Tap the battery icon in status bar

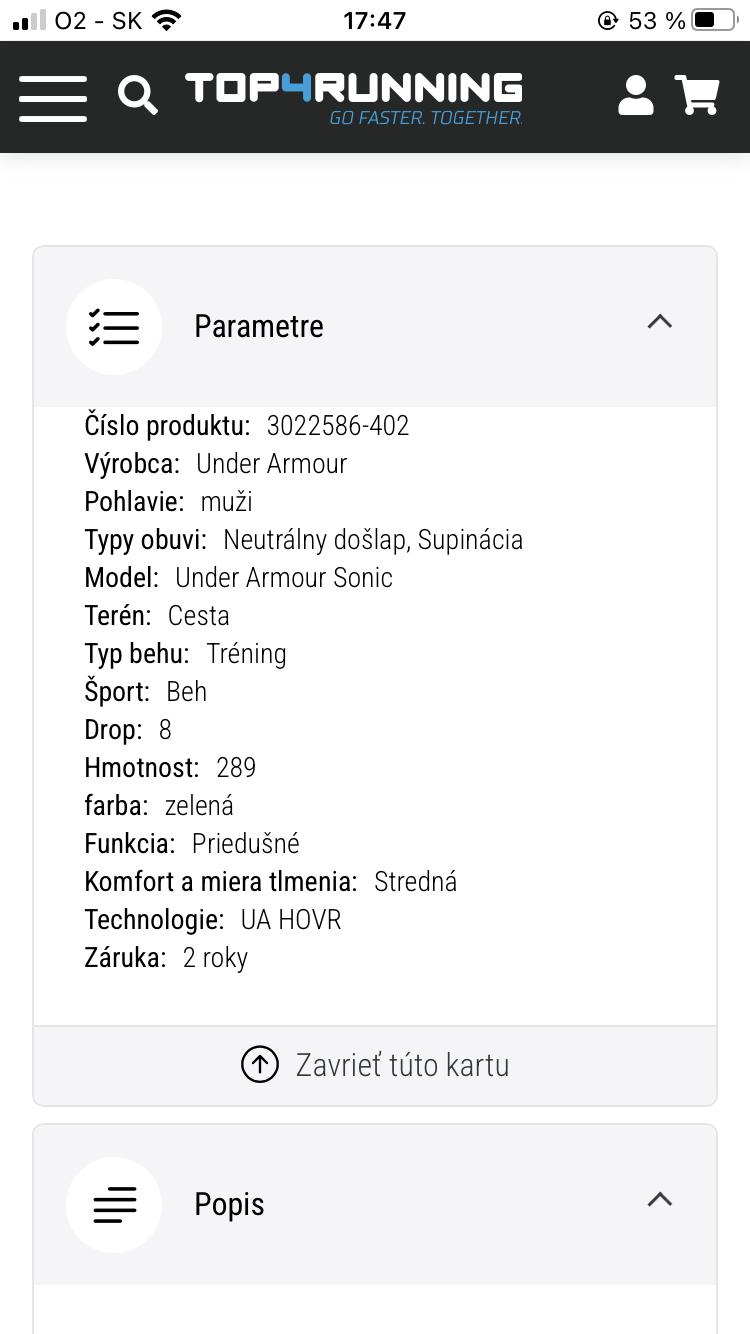coord(713,20)
